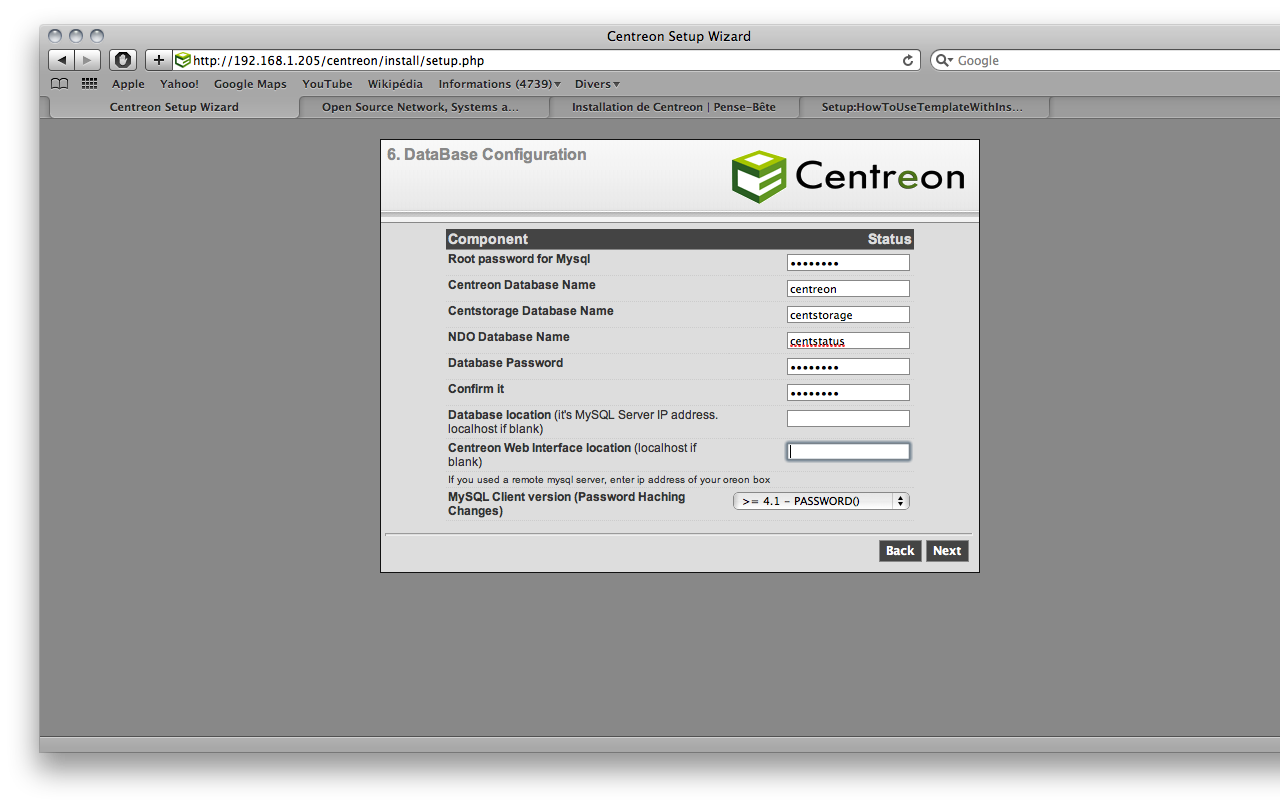1280x800 pixels.
Task: Focus the Centstorage Database Name field
Action: click(x=848, y=315)
